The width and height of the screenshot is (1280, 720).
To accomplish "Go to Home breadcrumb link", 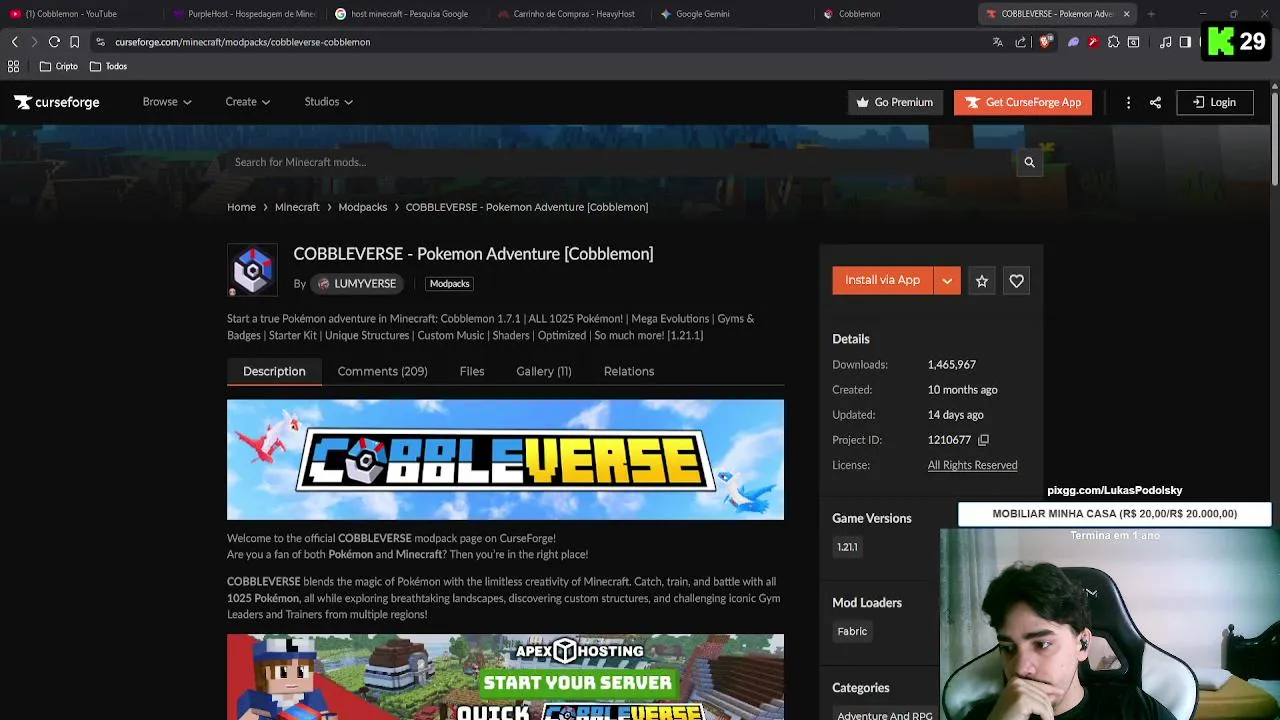I will (x=241, y=207).
